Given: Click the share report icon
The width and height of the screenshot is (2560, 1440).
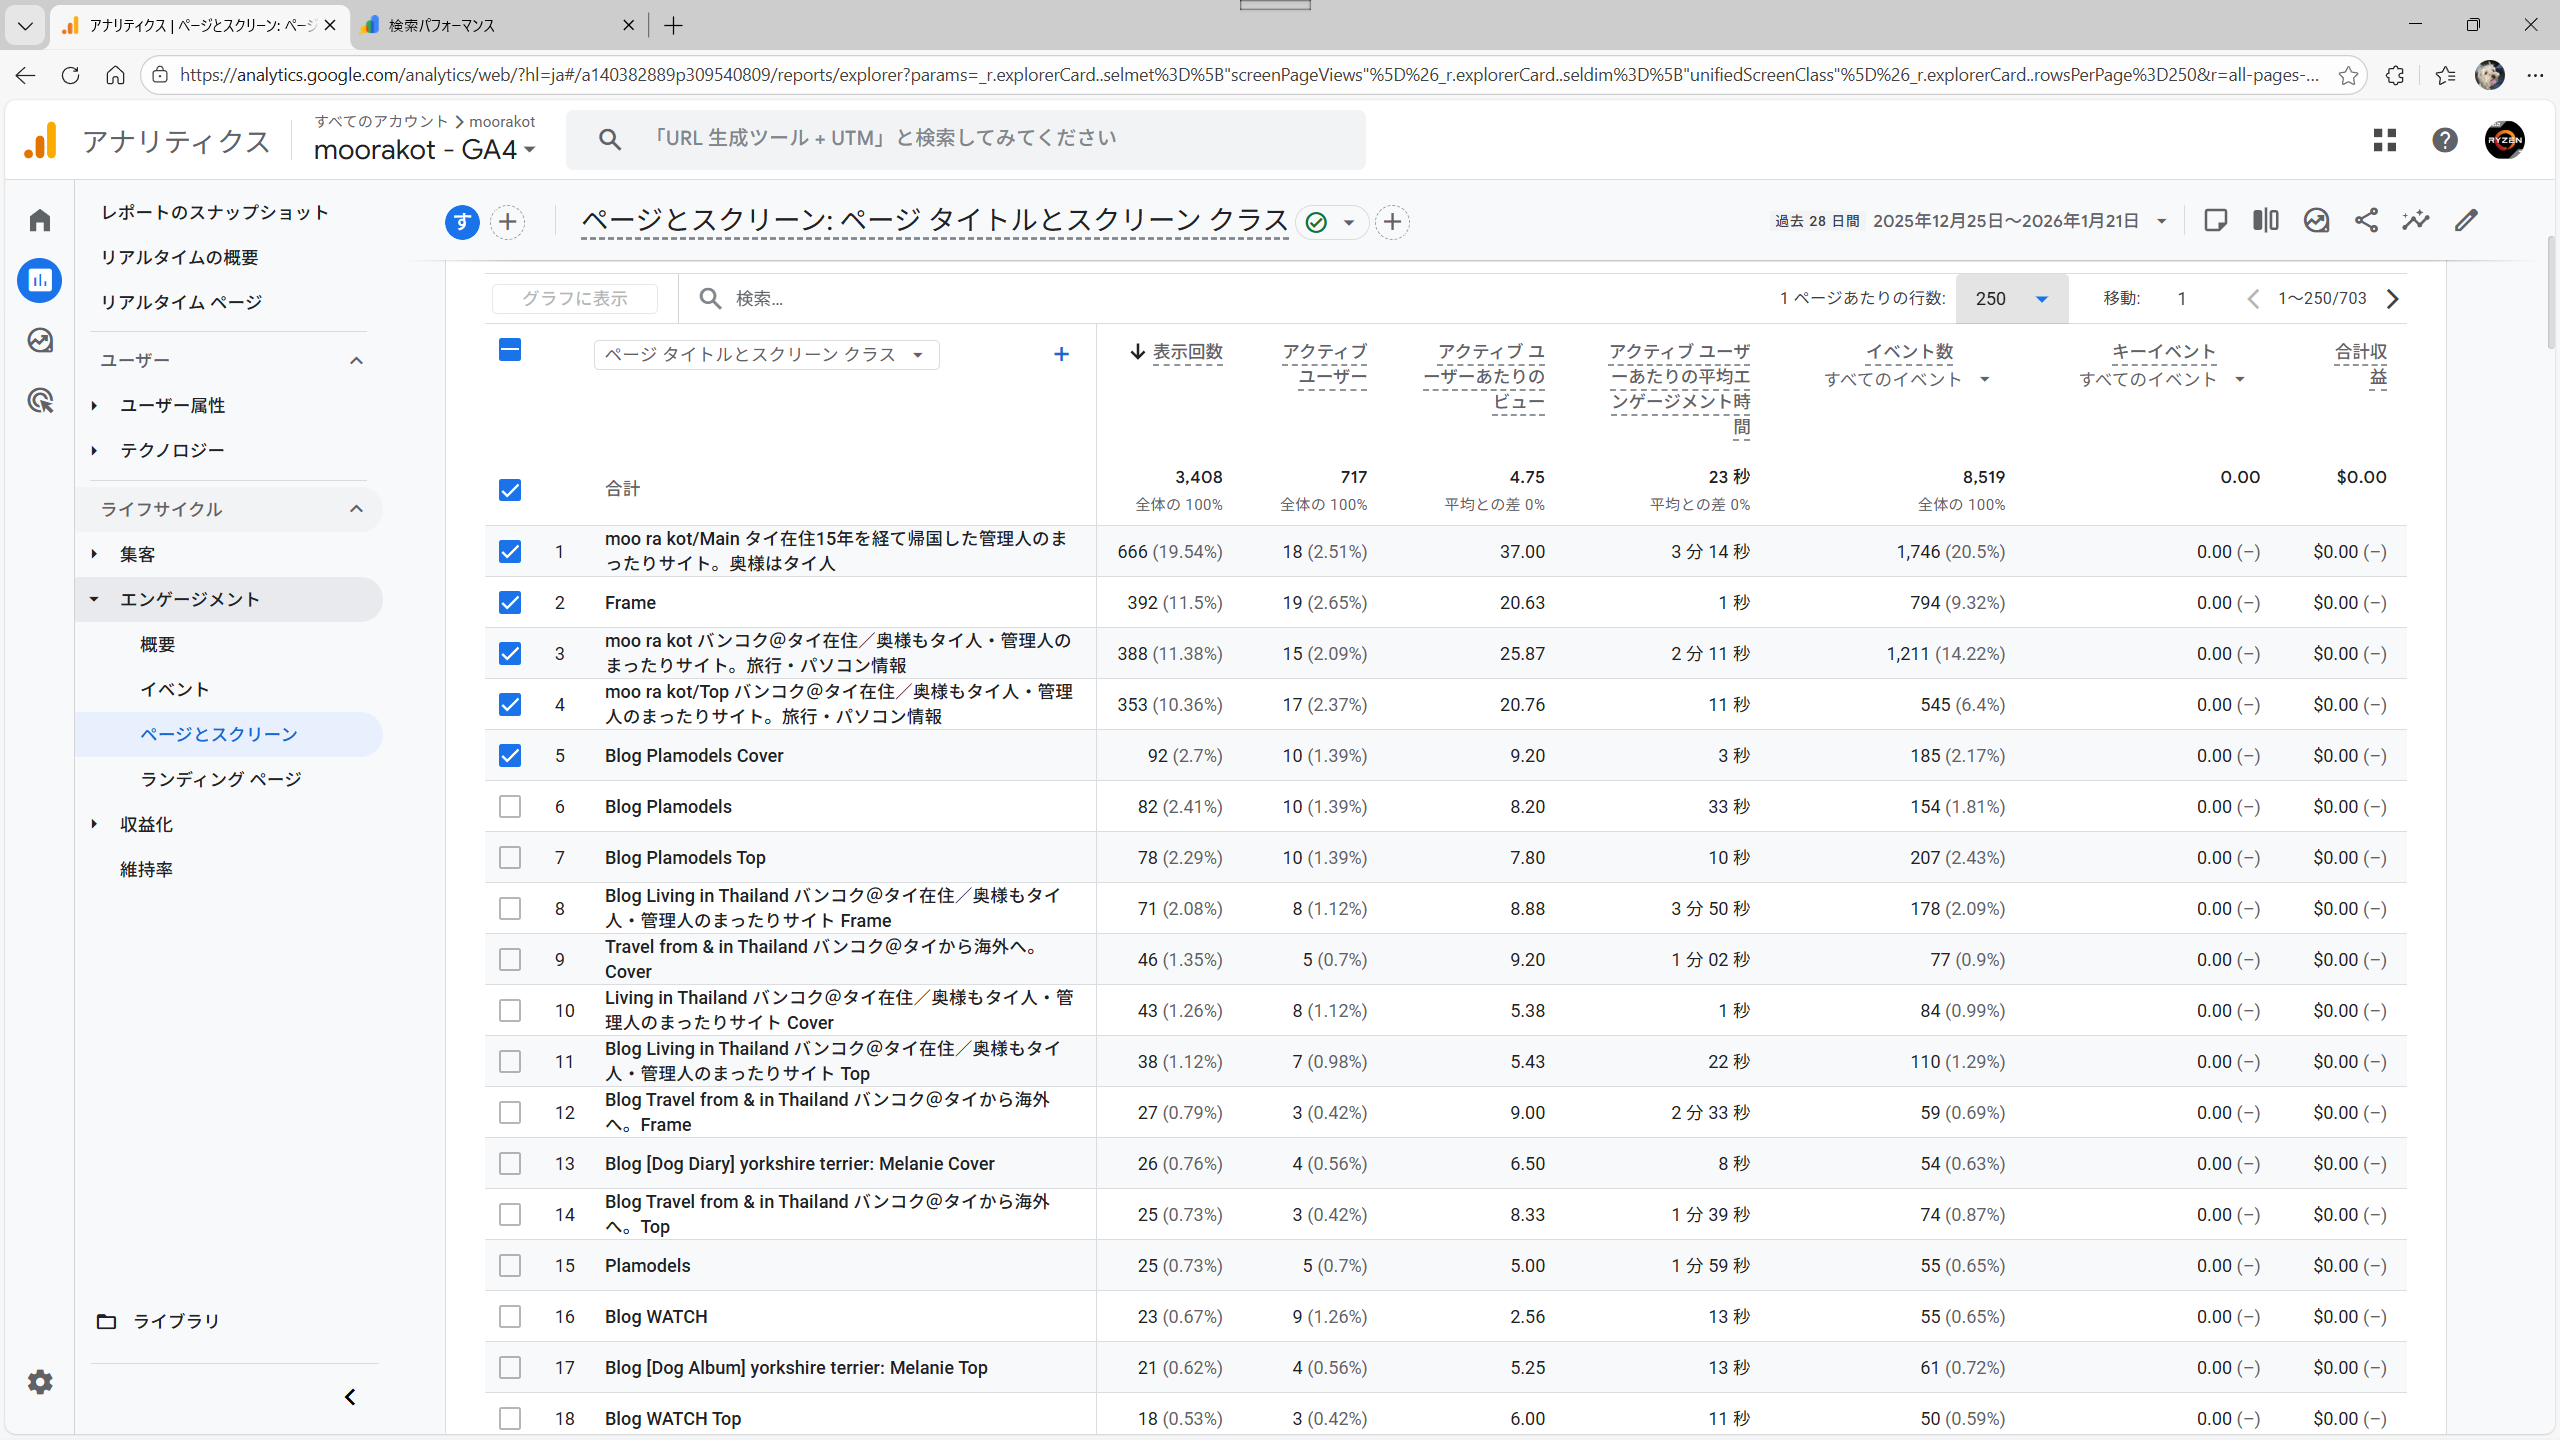Looking at the screenshot, I should click(2366, 221).
